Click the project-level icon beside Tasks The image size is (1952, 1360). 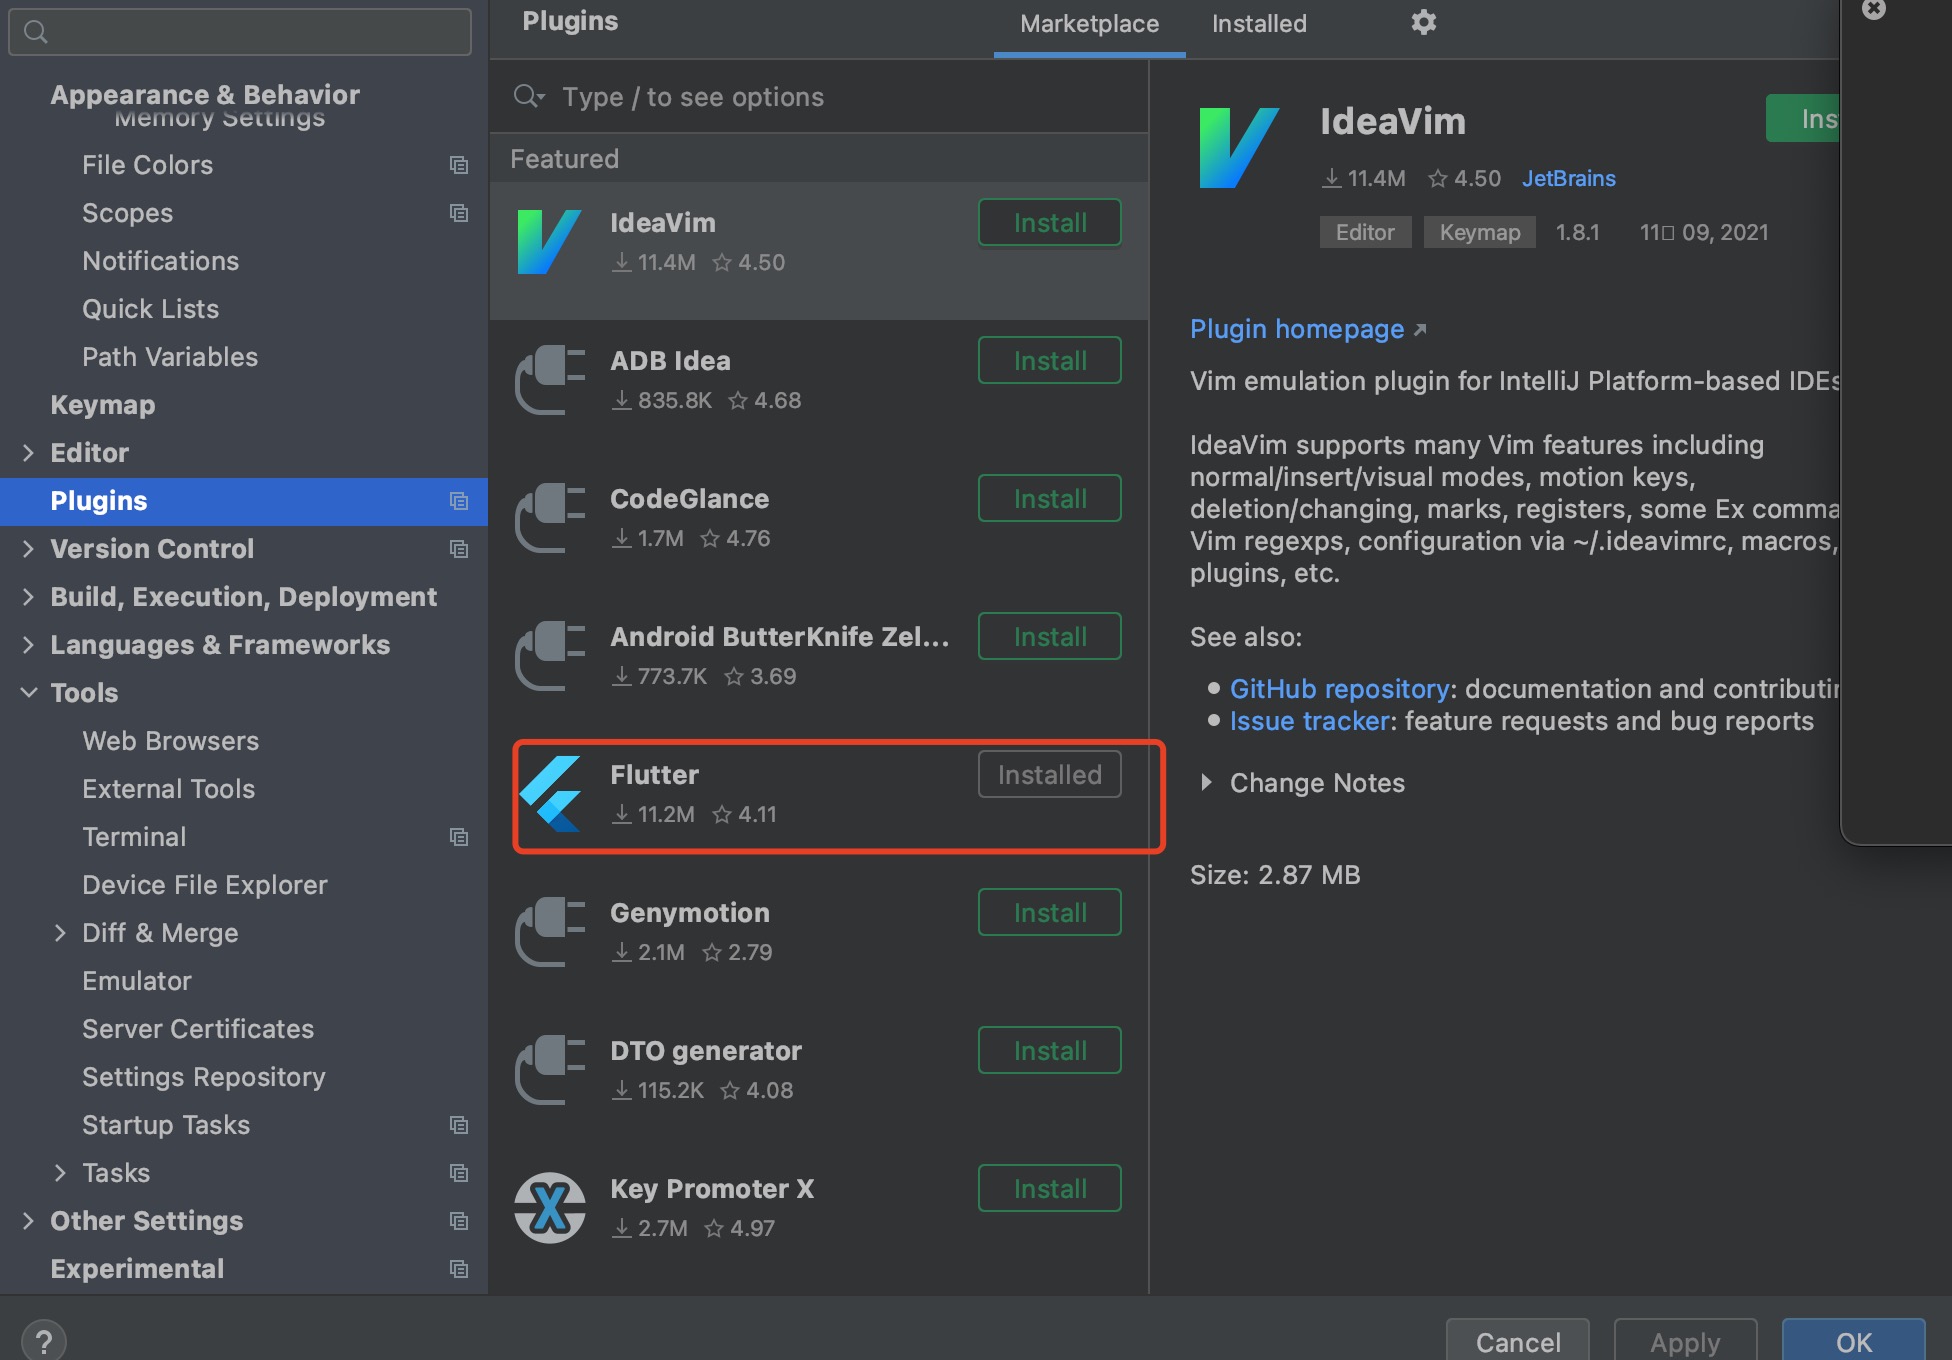coord(459,1173)
